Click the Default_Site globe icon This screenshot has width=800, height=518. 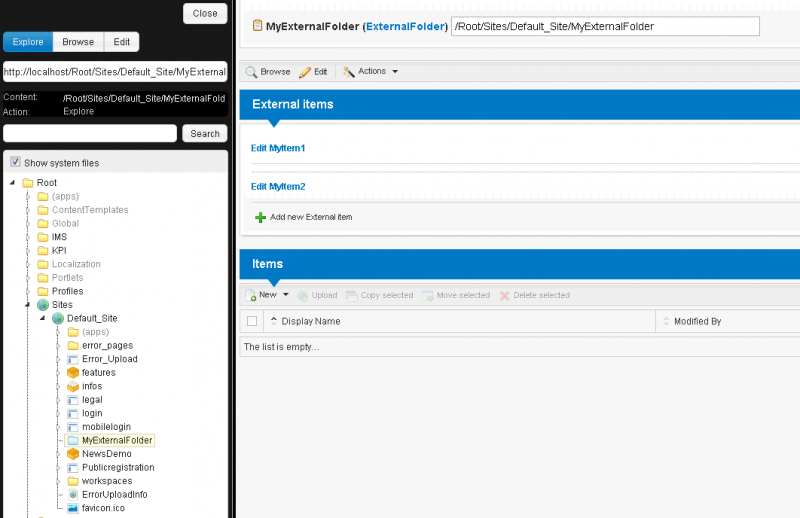pyautogui.click(x=58, y=318)
